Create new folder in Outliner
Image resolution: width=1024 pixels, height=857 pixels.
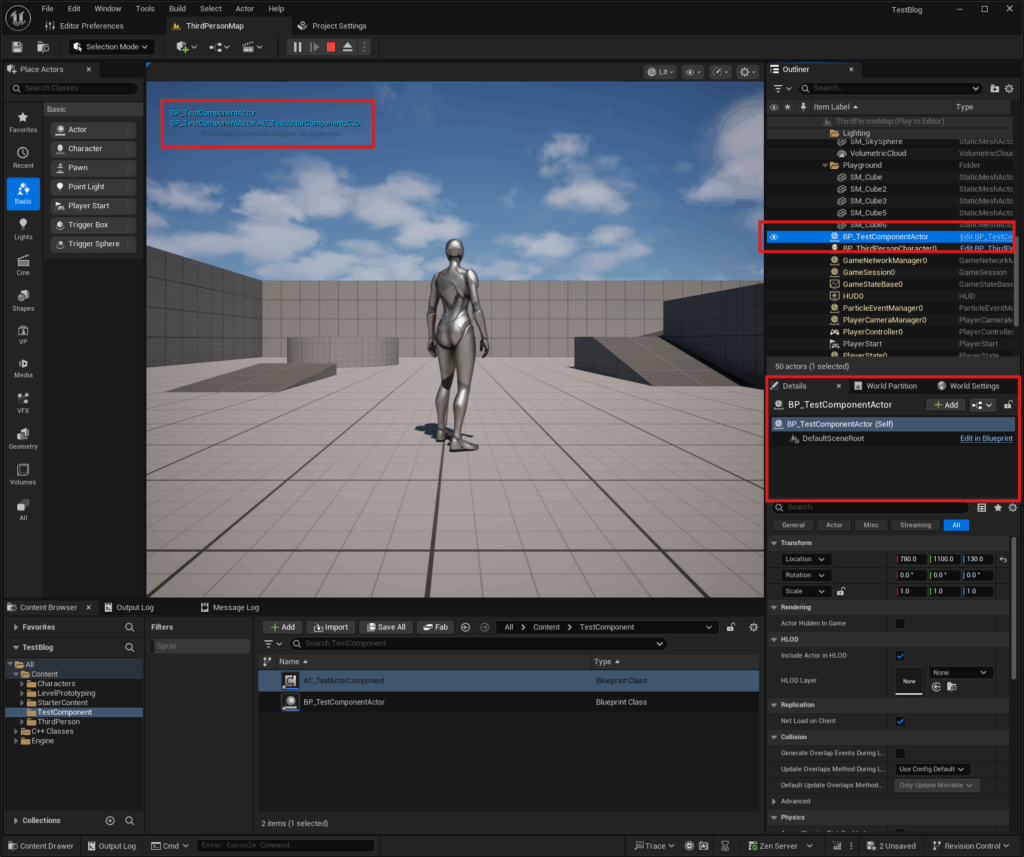pyautogui.click(x=995, y=88)
